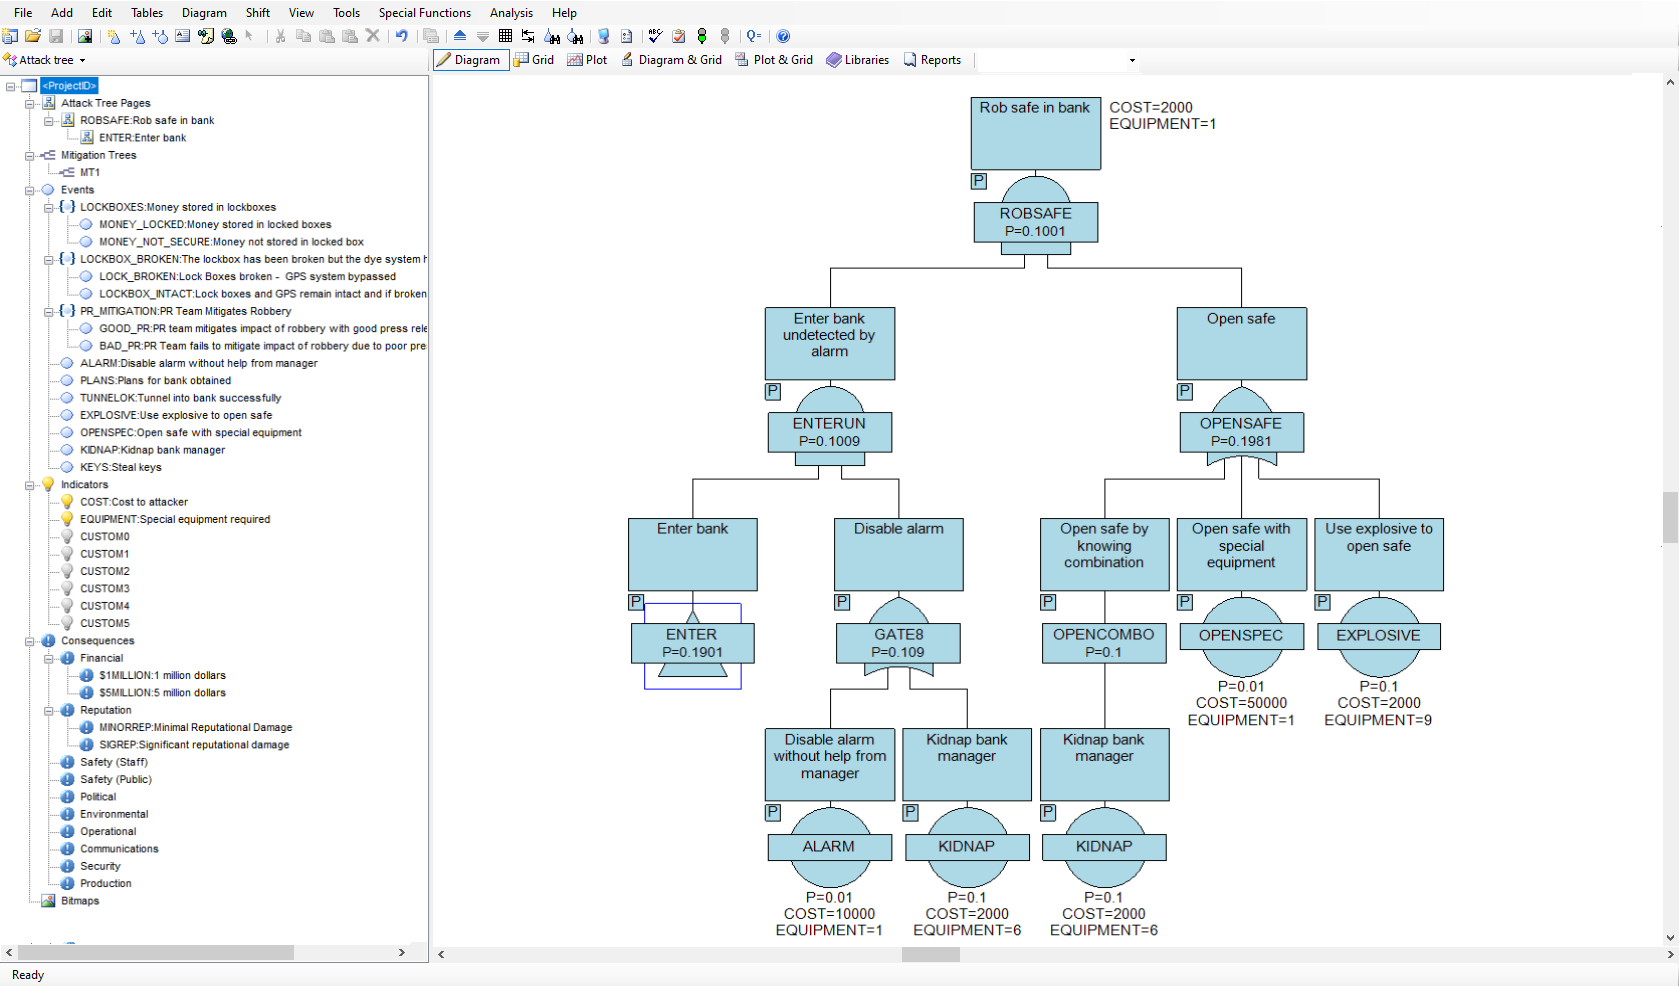Click the Open project folder icon
This screenshot has height=986, width=1679.
pyautogui.click(x=33, y=36)
